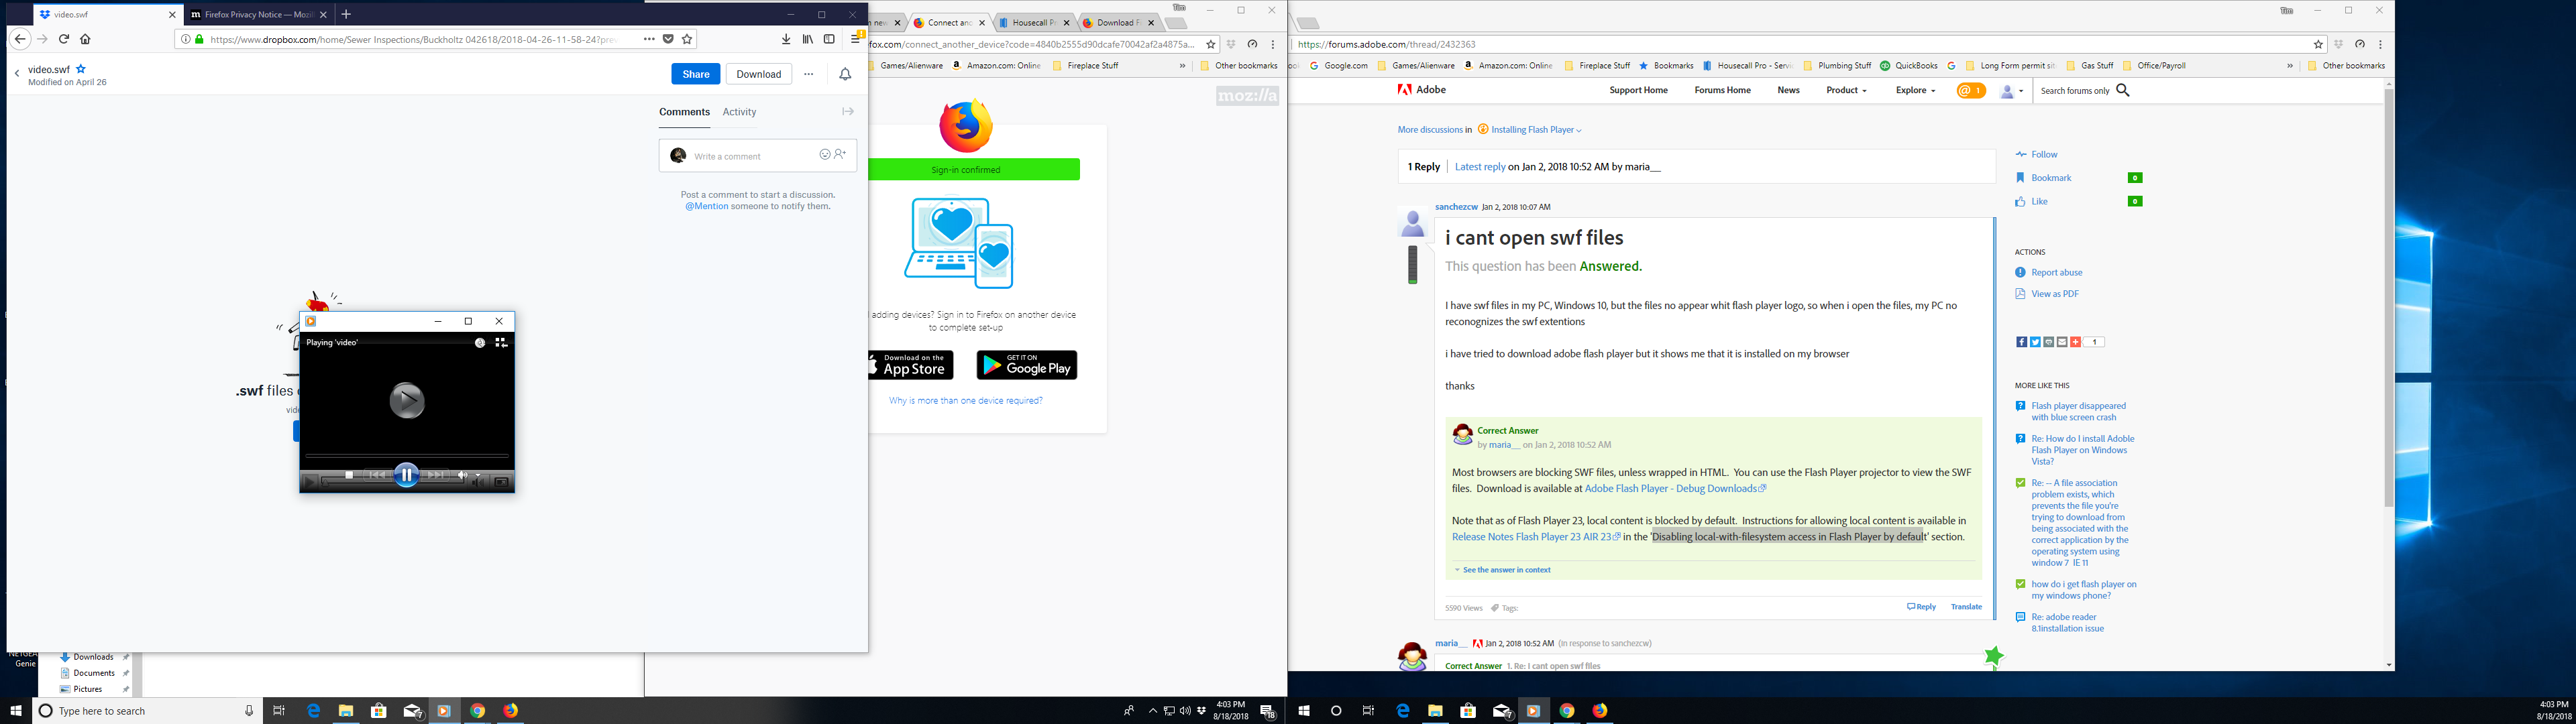Image resolution: width=2576 pixels, height=724 pixels.
Task: Open Support Home in Adobe menu
Action: 1638,90
